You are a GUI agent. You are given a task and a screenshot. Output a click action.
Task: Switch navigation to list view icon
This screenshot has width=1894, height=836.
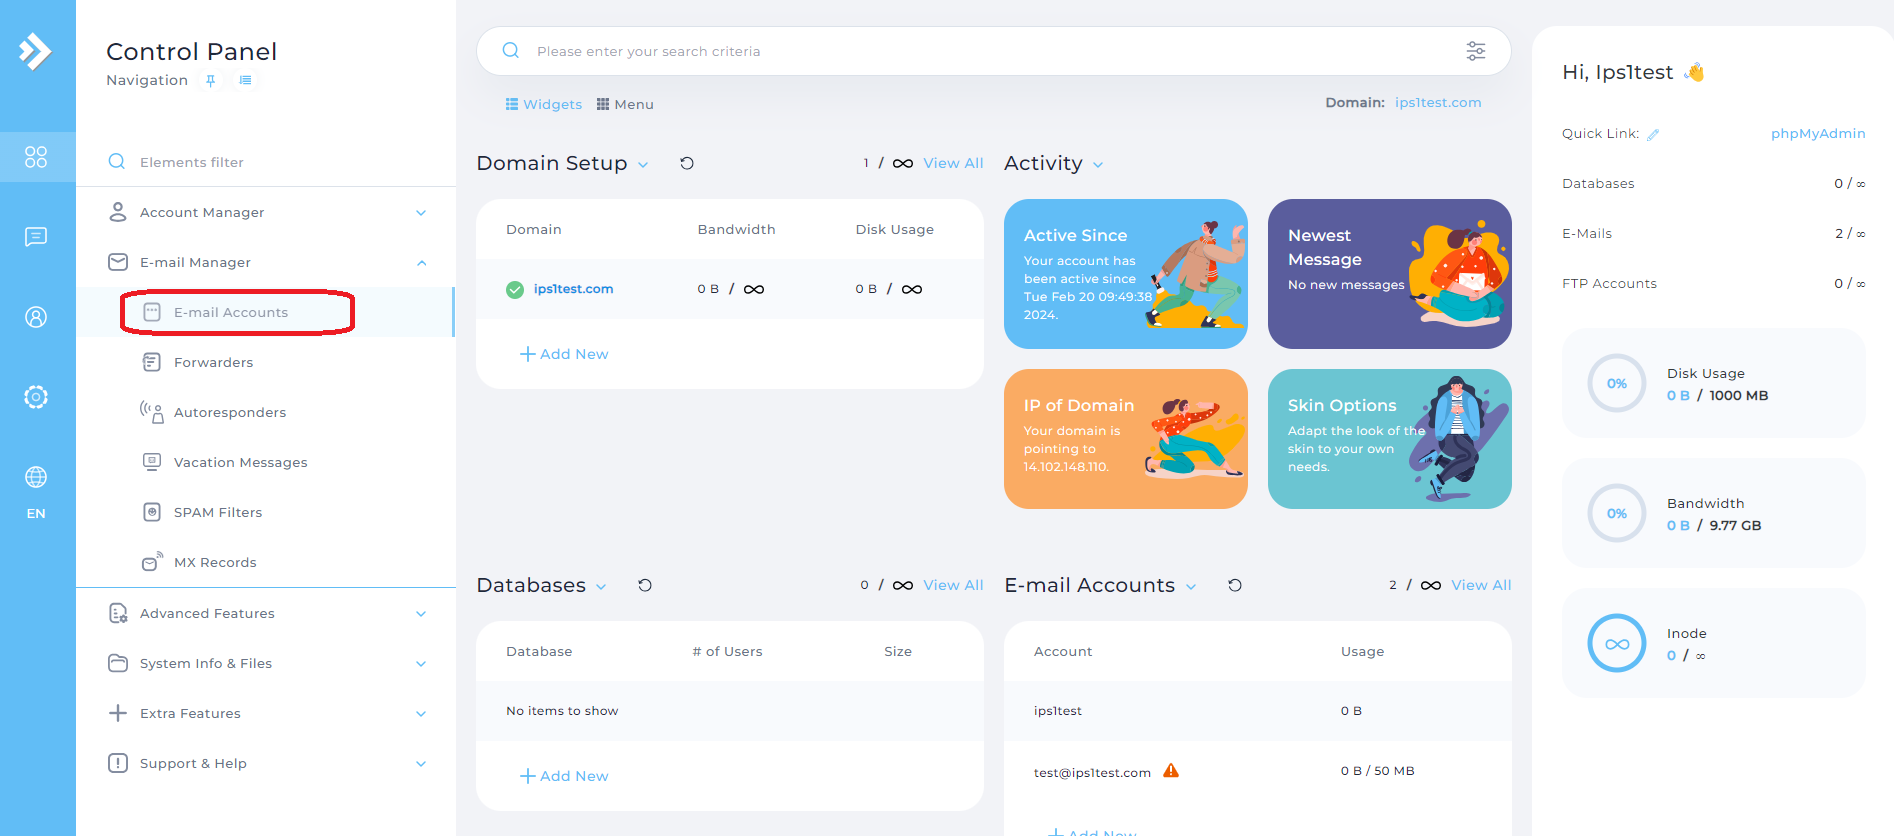point(245,80)
